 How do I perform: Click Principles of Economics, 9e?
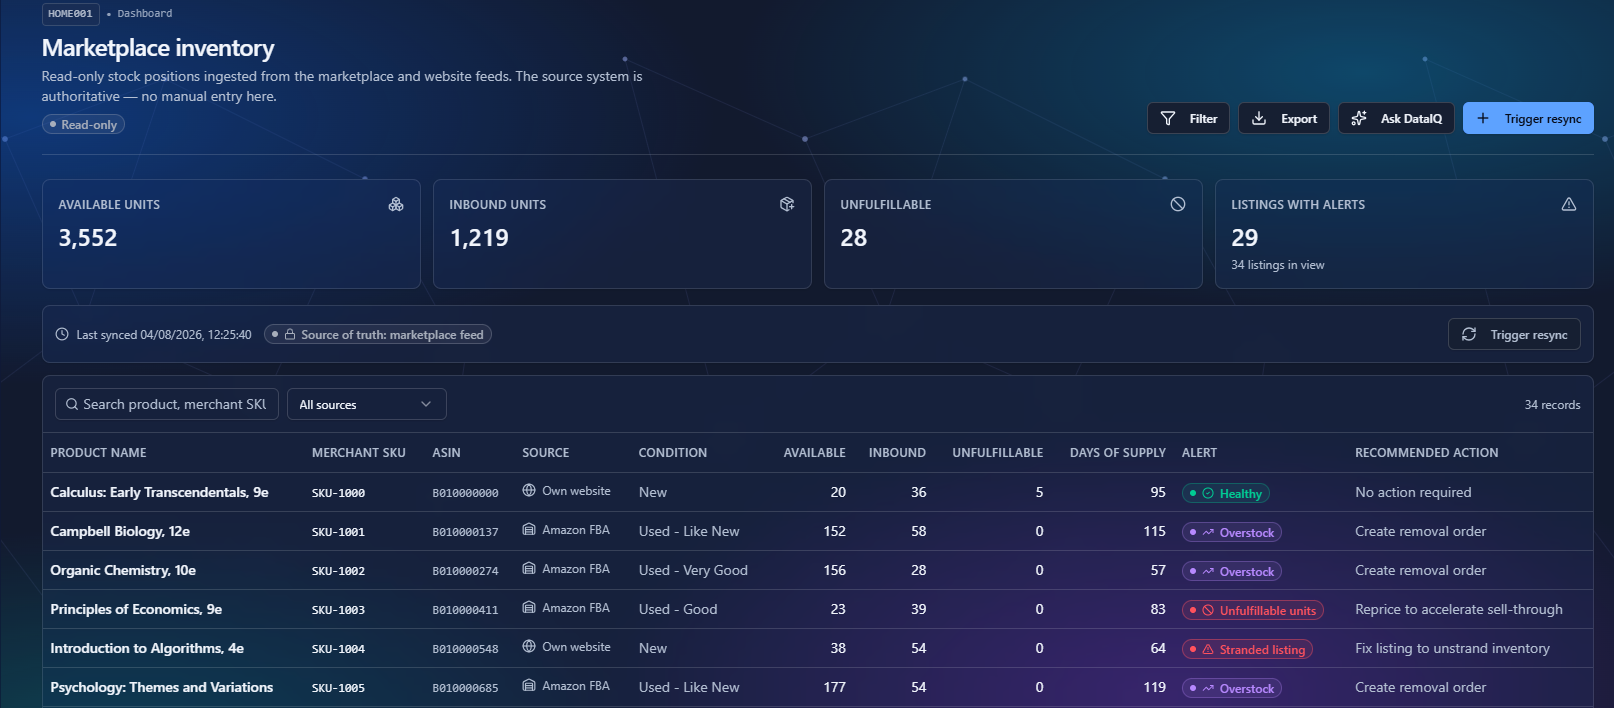pyautogui.click(x=136, y=609)
